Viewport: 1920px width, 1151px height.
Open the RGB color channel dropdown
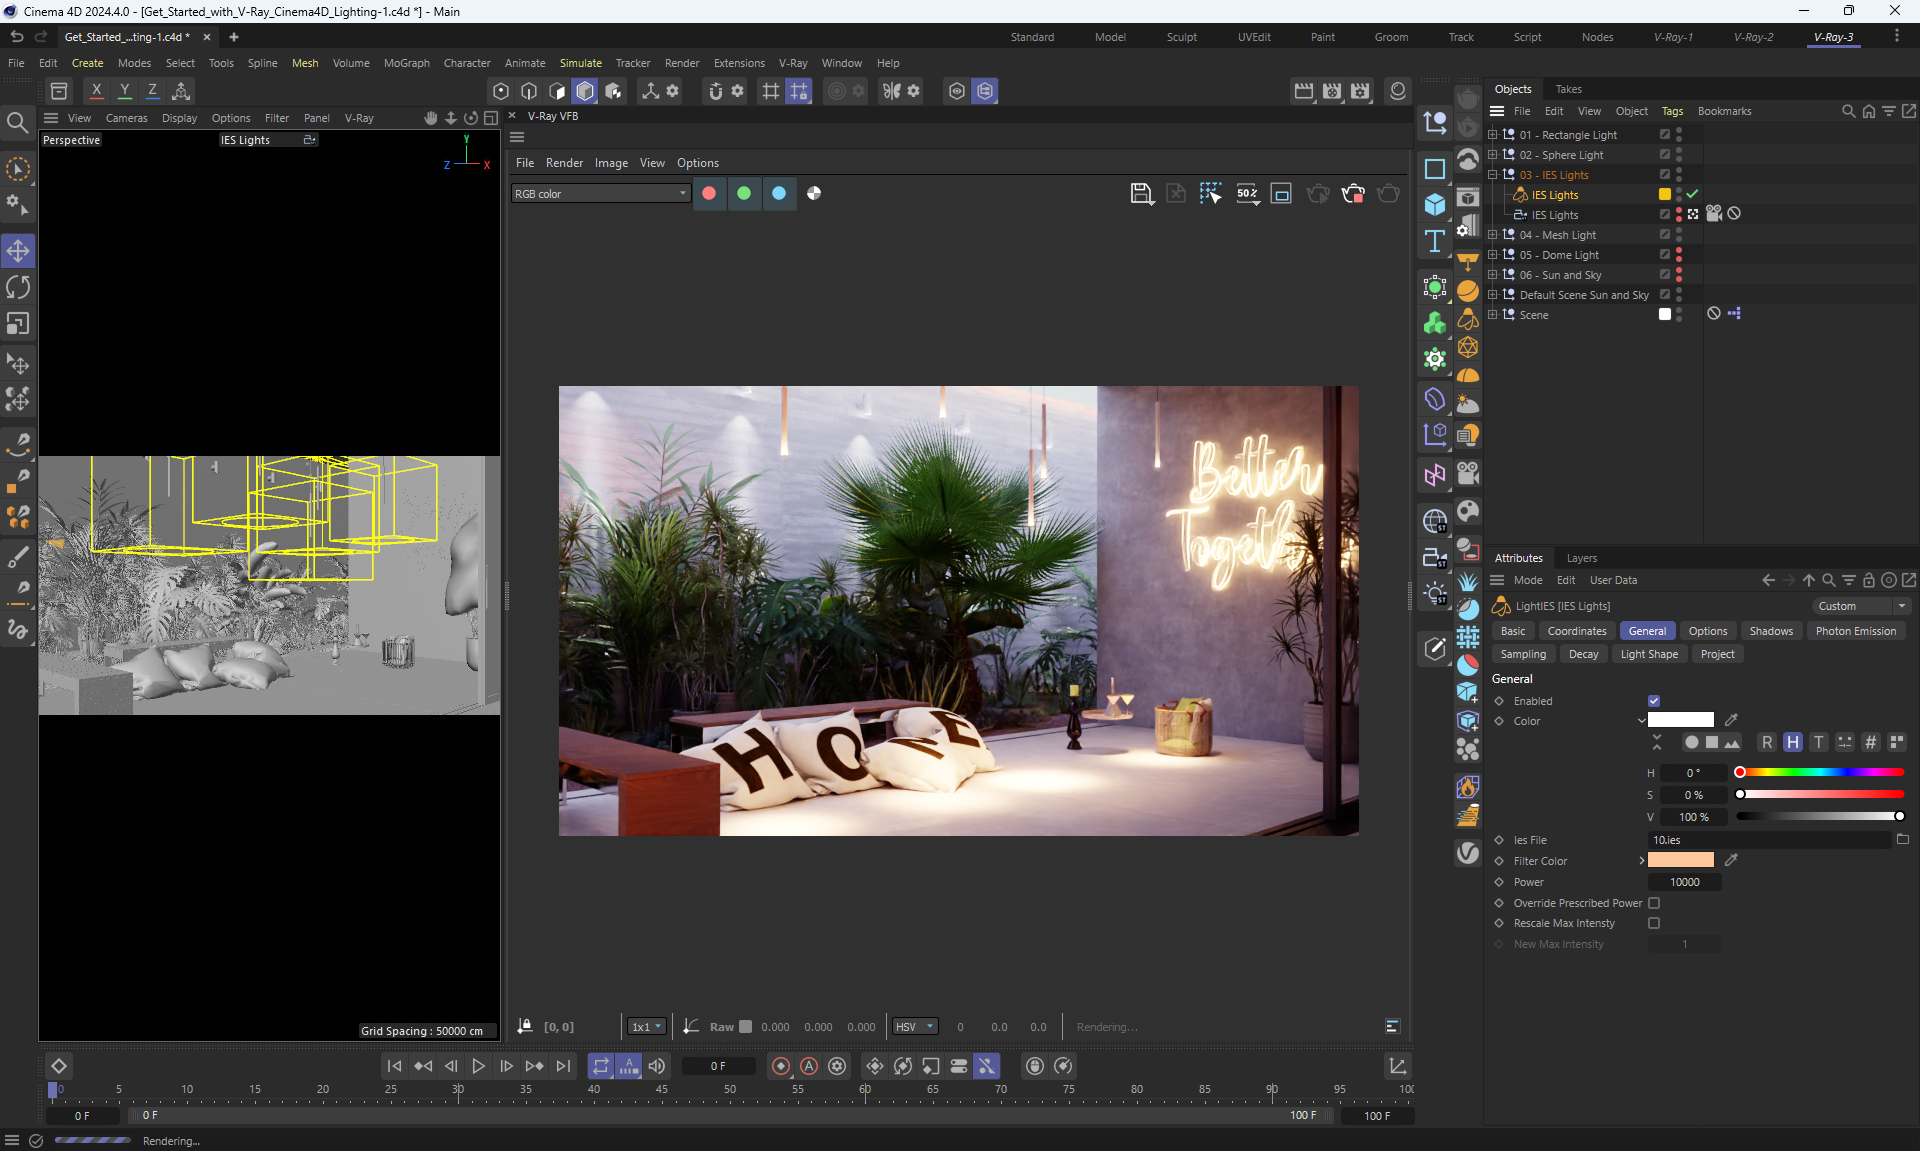tap(600, 194)
